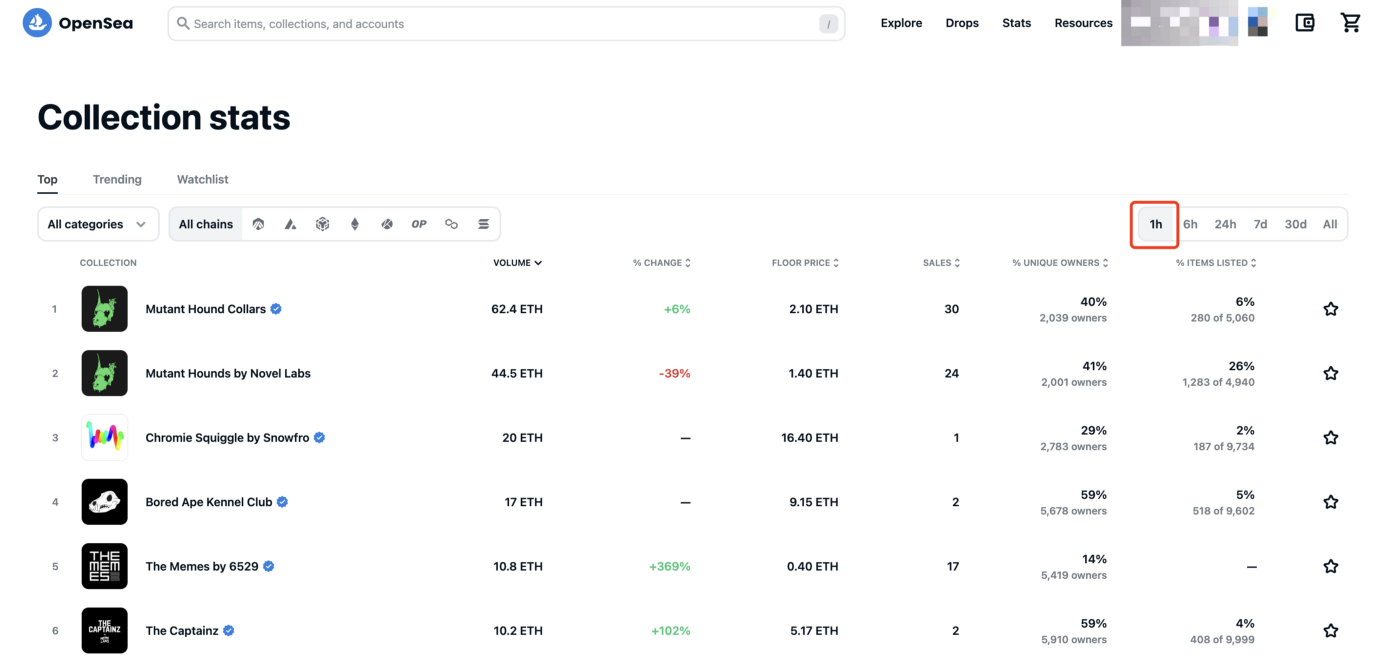Filter by the Solana chain icon

click(x=483, y=224)
